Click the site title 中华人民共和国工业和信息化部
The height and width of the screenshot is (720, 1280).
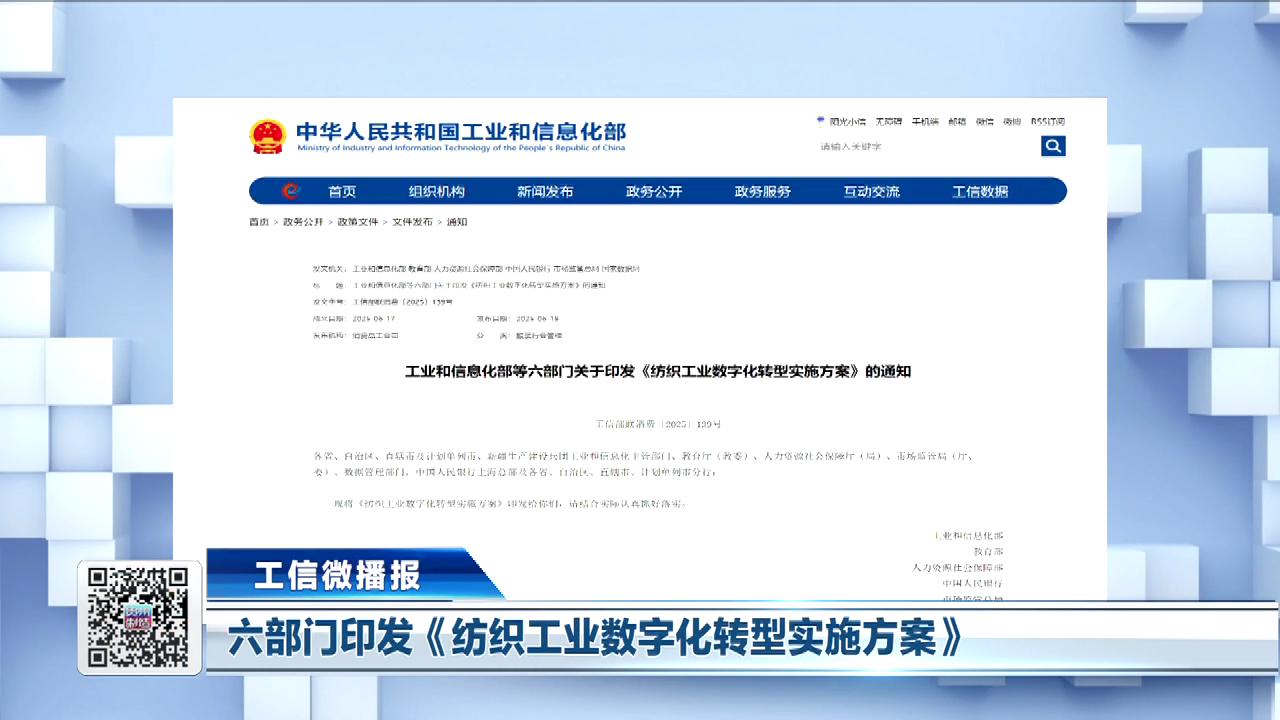461,131
